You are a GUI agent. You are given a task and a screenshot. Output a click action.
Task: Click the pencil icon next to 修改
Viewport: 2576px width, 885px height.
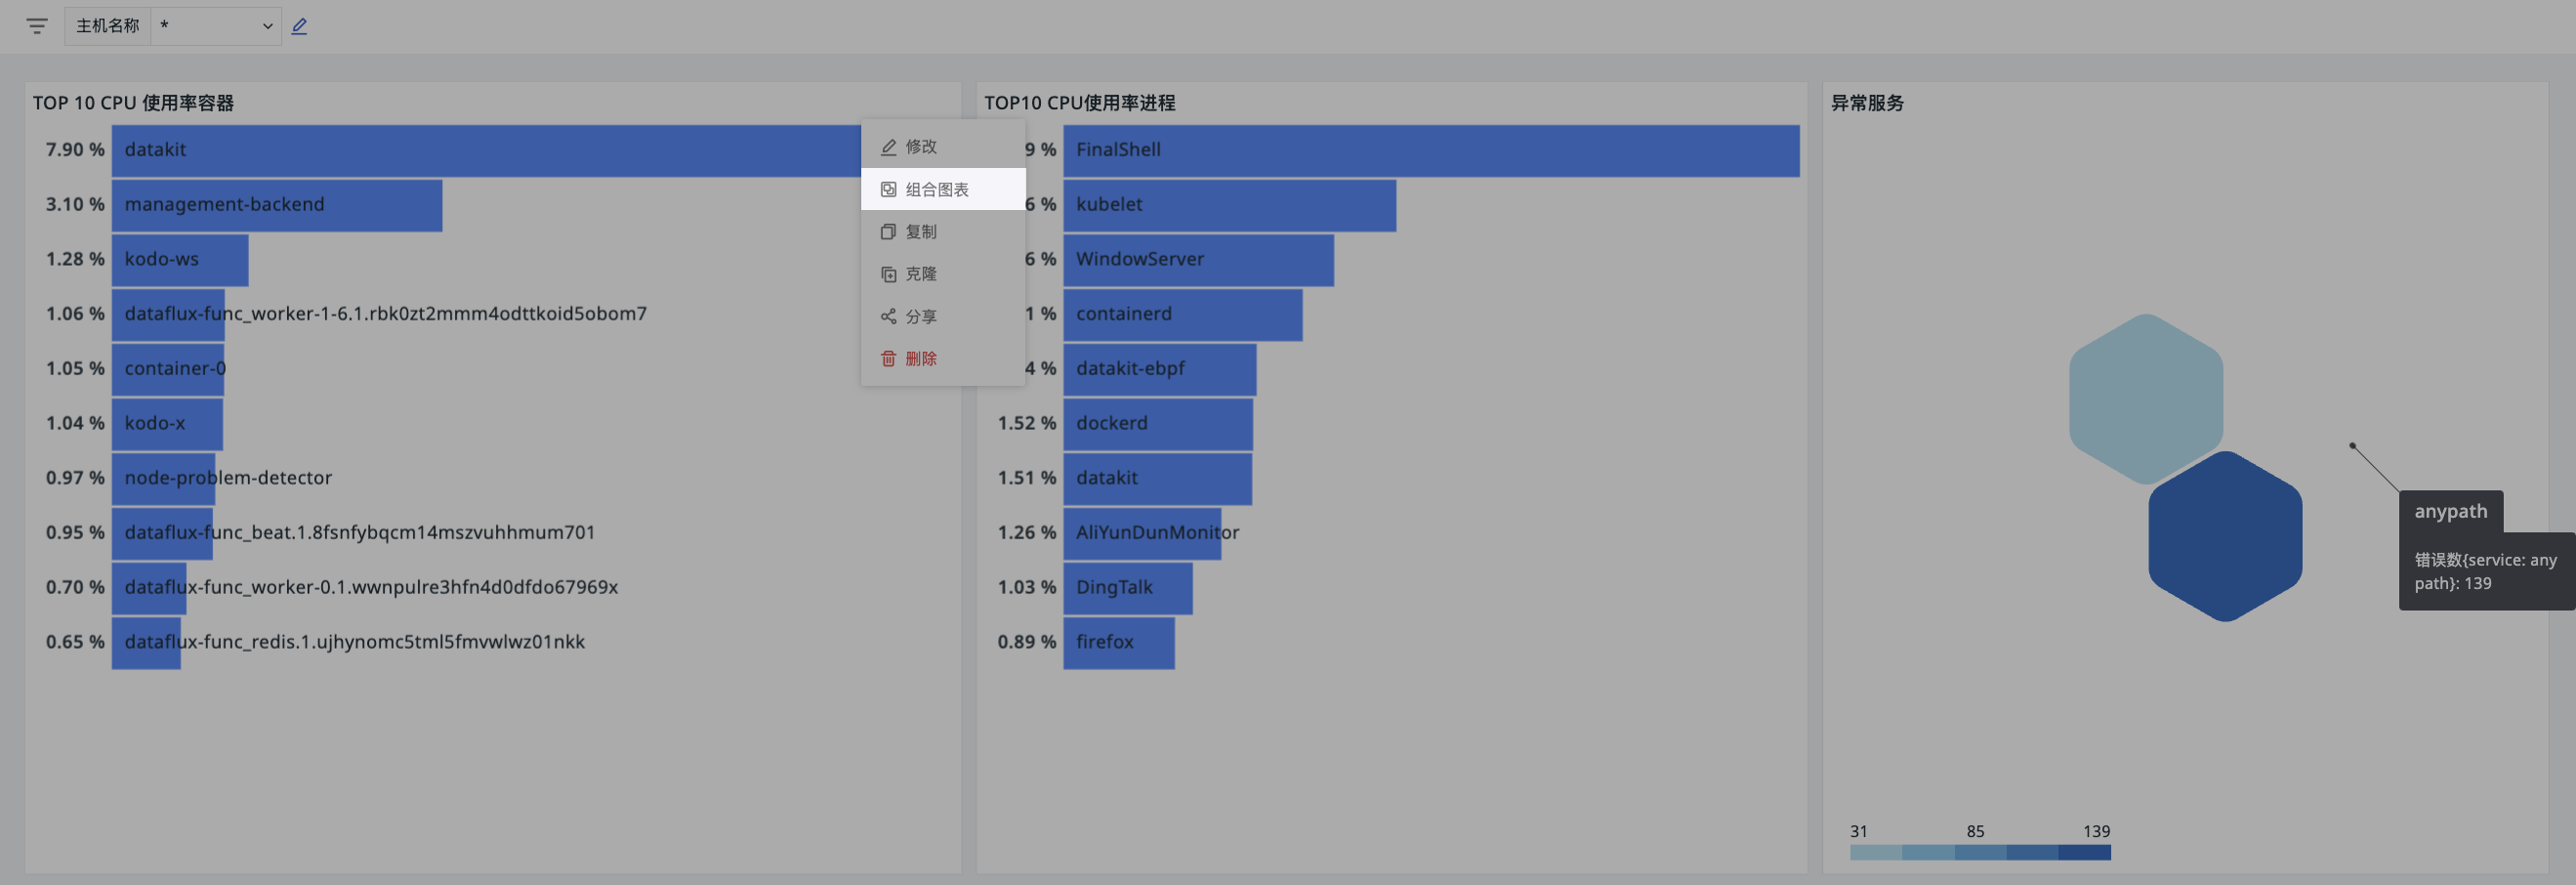(888, 147)
